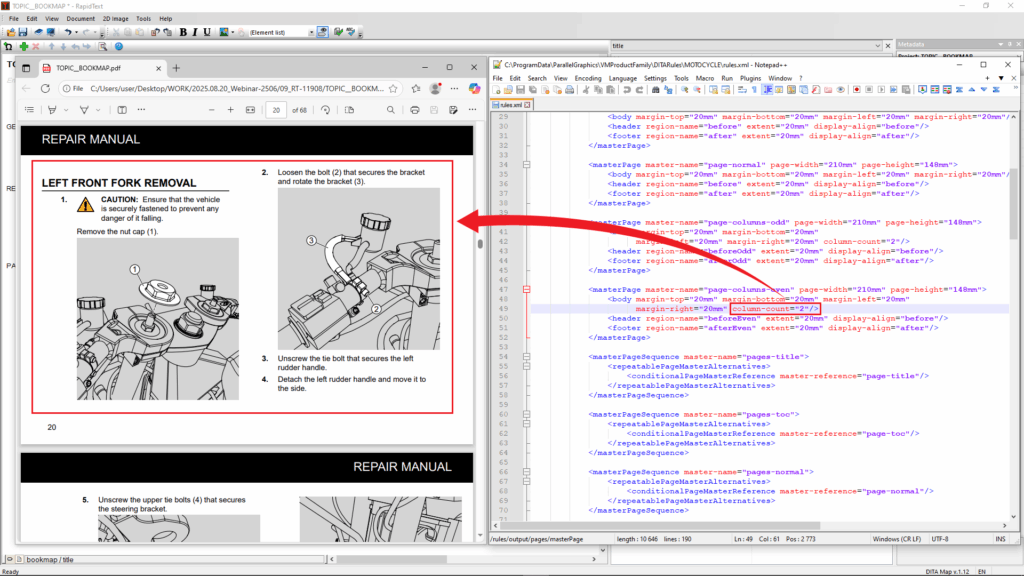Save rules.xml with the Save All icon
1024x576 pixels.
coord(532,91)
